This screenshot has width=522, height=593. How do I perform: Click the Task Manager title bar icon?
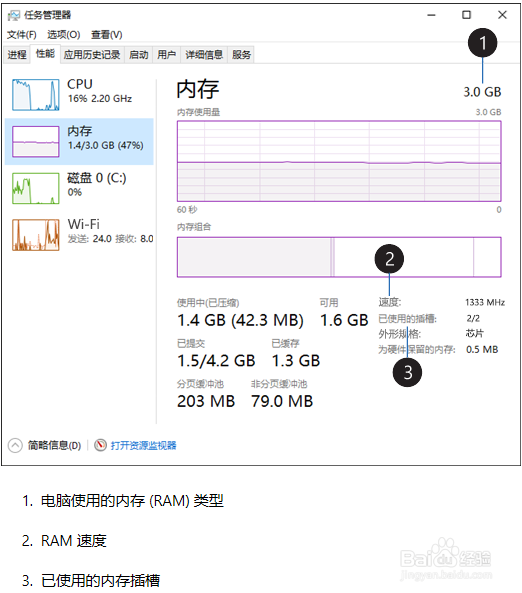pos(14,15)
